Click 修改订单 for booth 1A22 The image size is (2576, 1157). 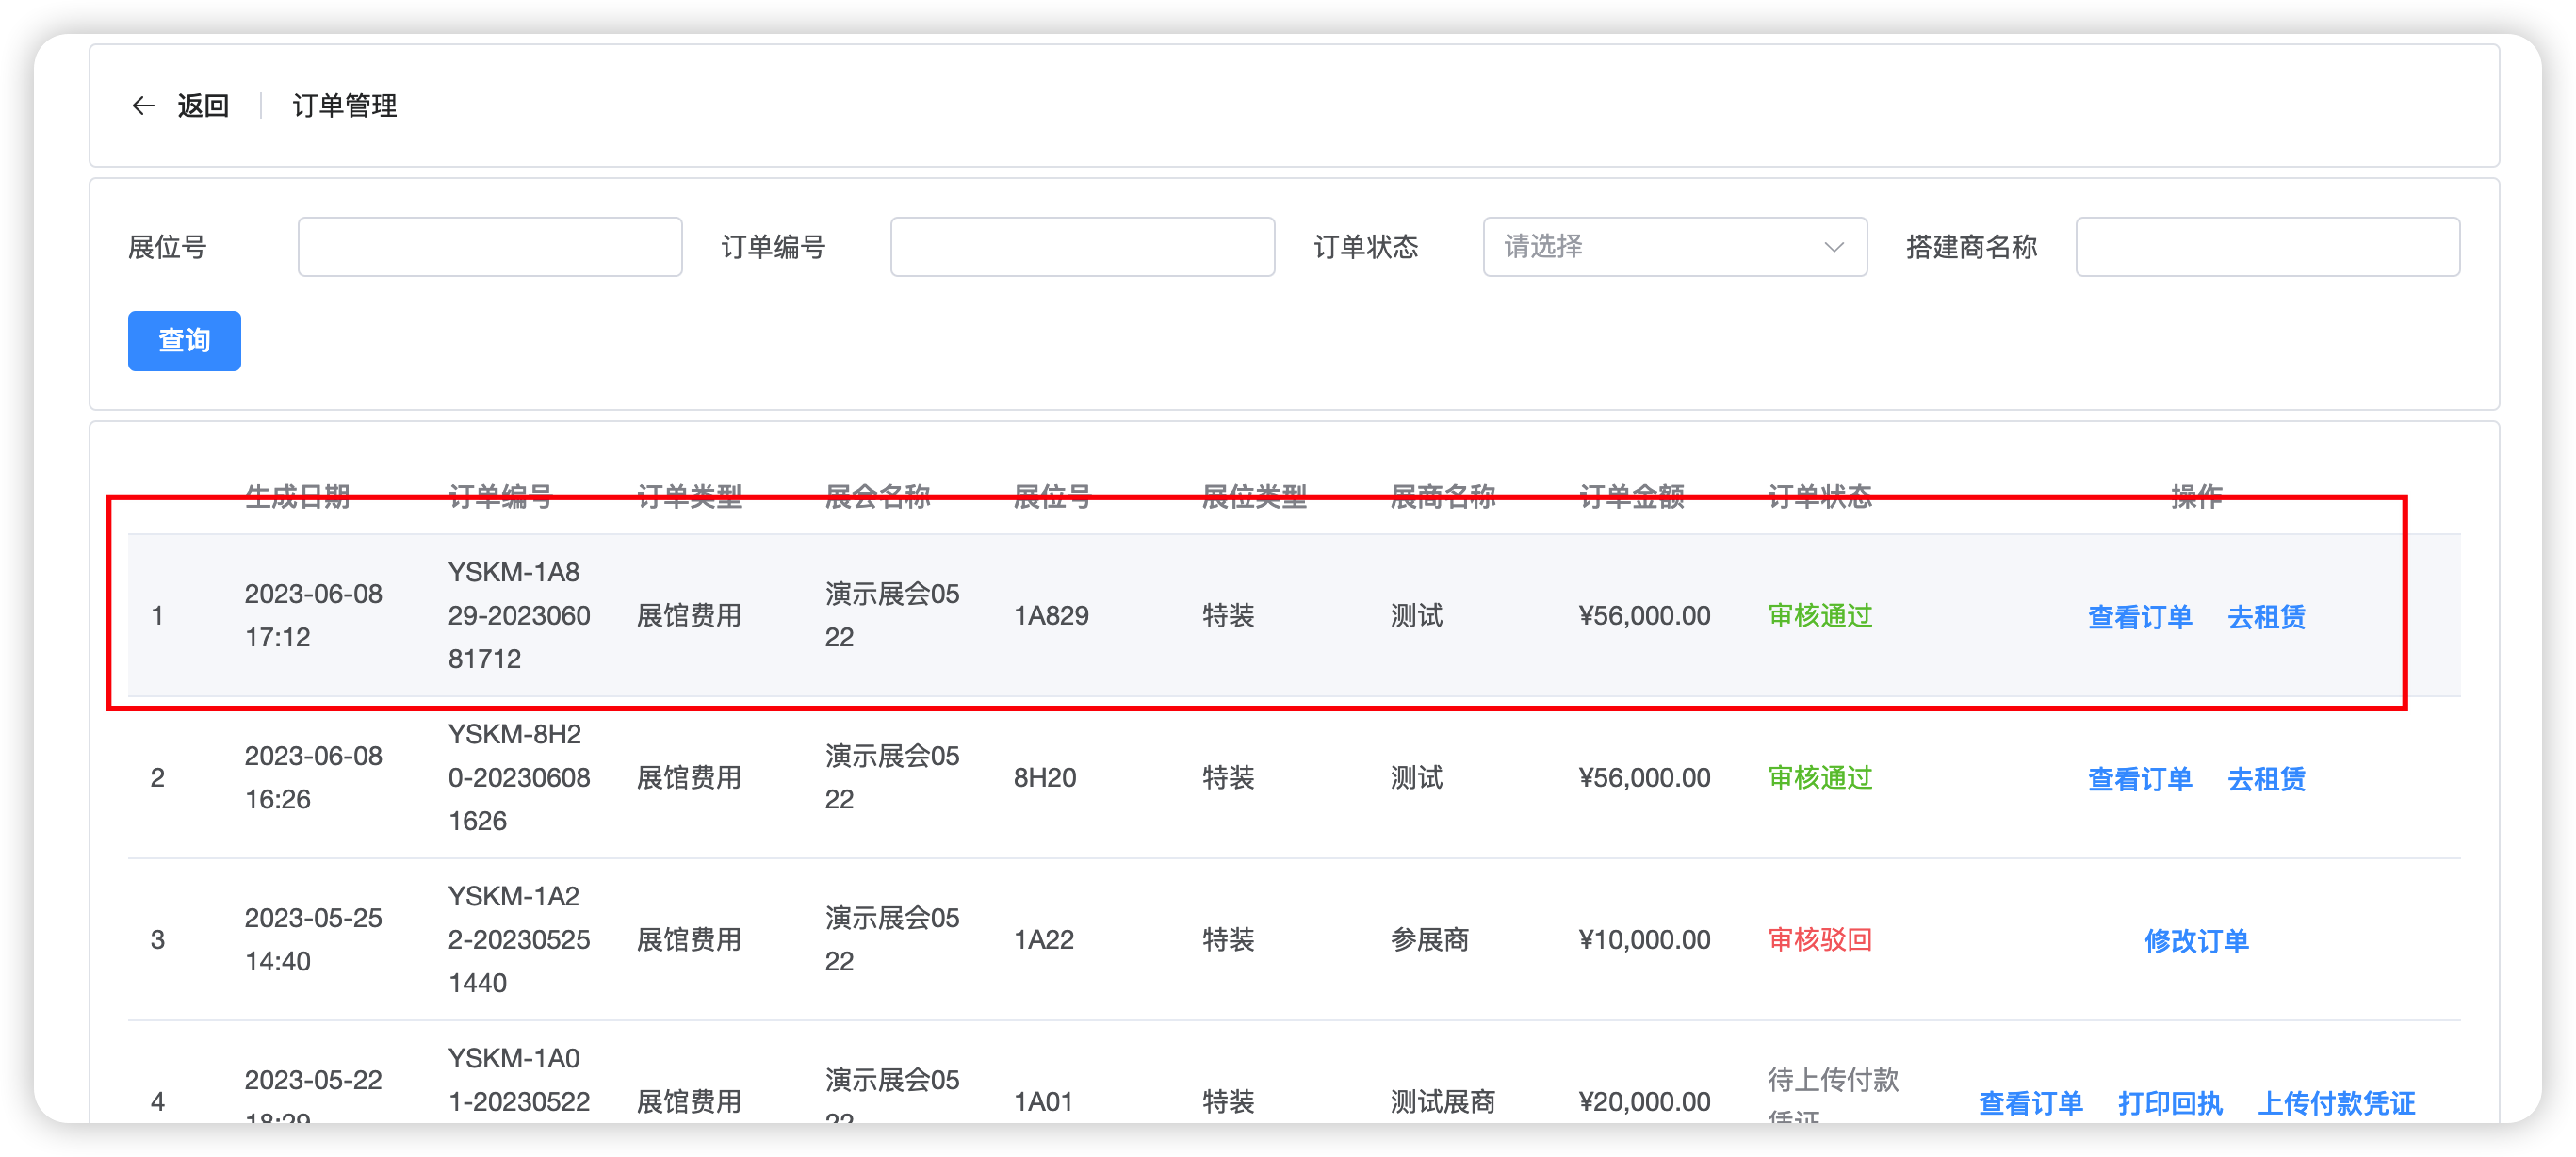coord(2196,941)
